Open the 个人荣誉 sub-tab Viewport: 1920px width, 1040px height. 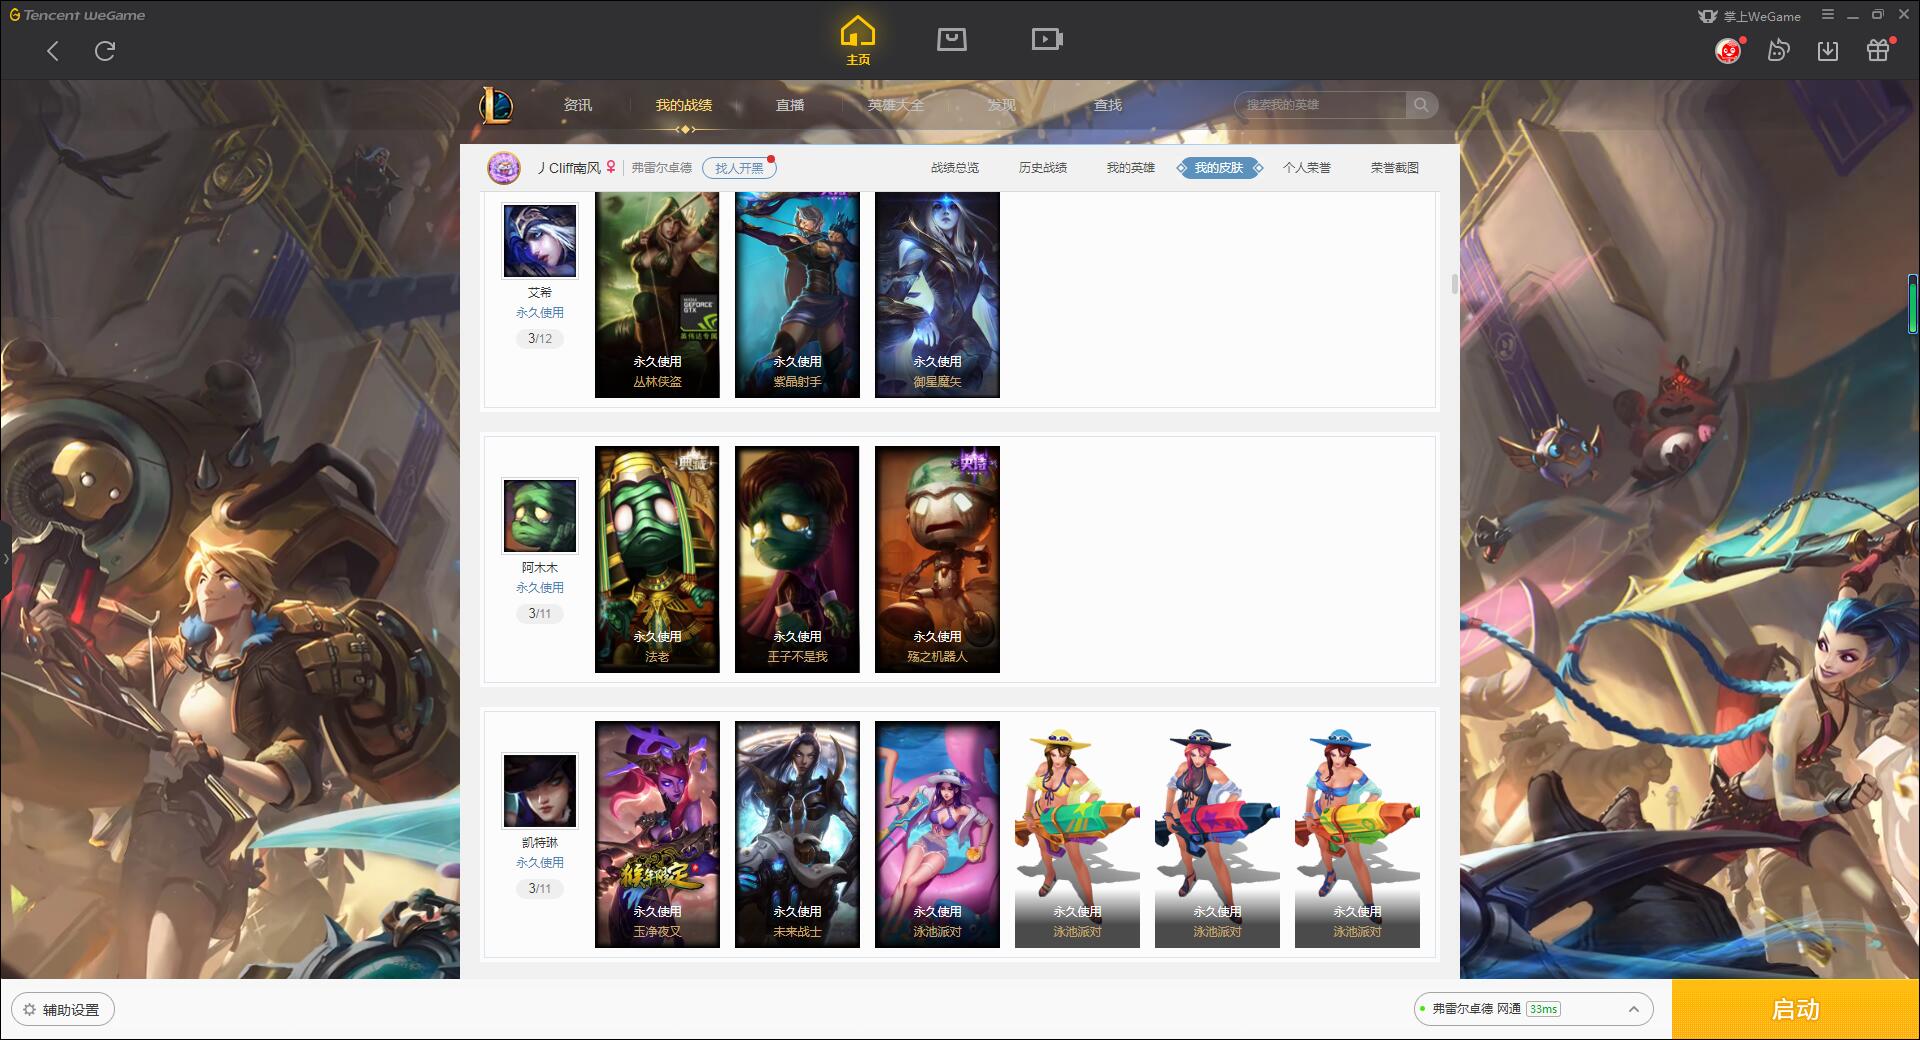point(1307,168)
